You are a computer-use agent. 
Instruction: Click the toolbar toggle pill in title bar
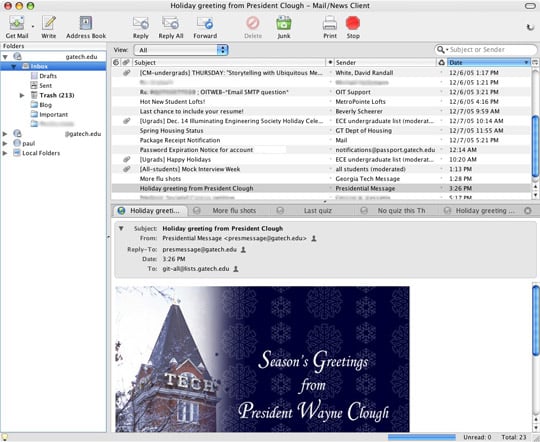[x=530, y=6]
